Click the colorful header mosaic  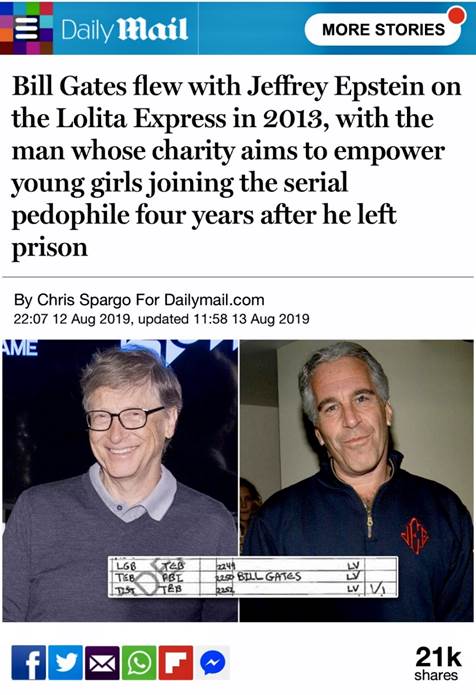coord(27,28)
